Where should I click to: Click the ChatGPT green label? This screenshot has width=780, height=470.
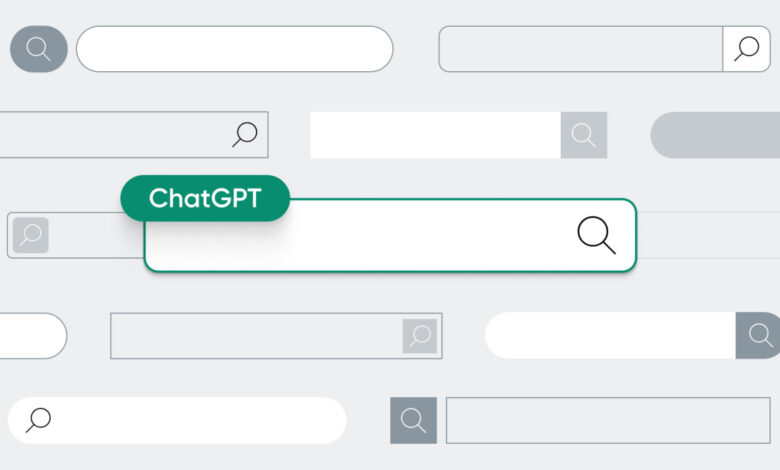tap(204, 198)
